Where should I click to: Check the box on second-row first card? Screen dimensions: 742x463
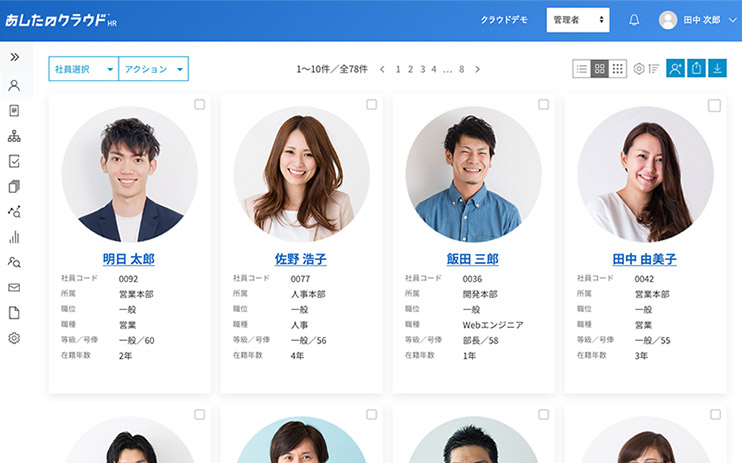[200, 414]
